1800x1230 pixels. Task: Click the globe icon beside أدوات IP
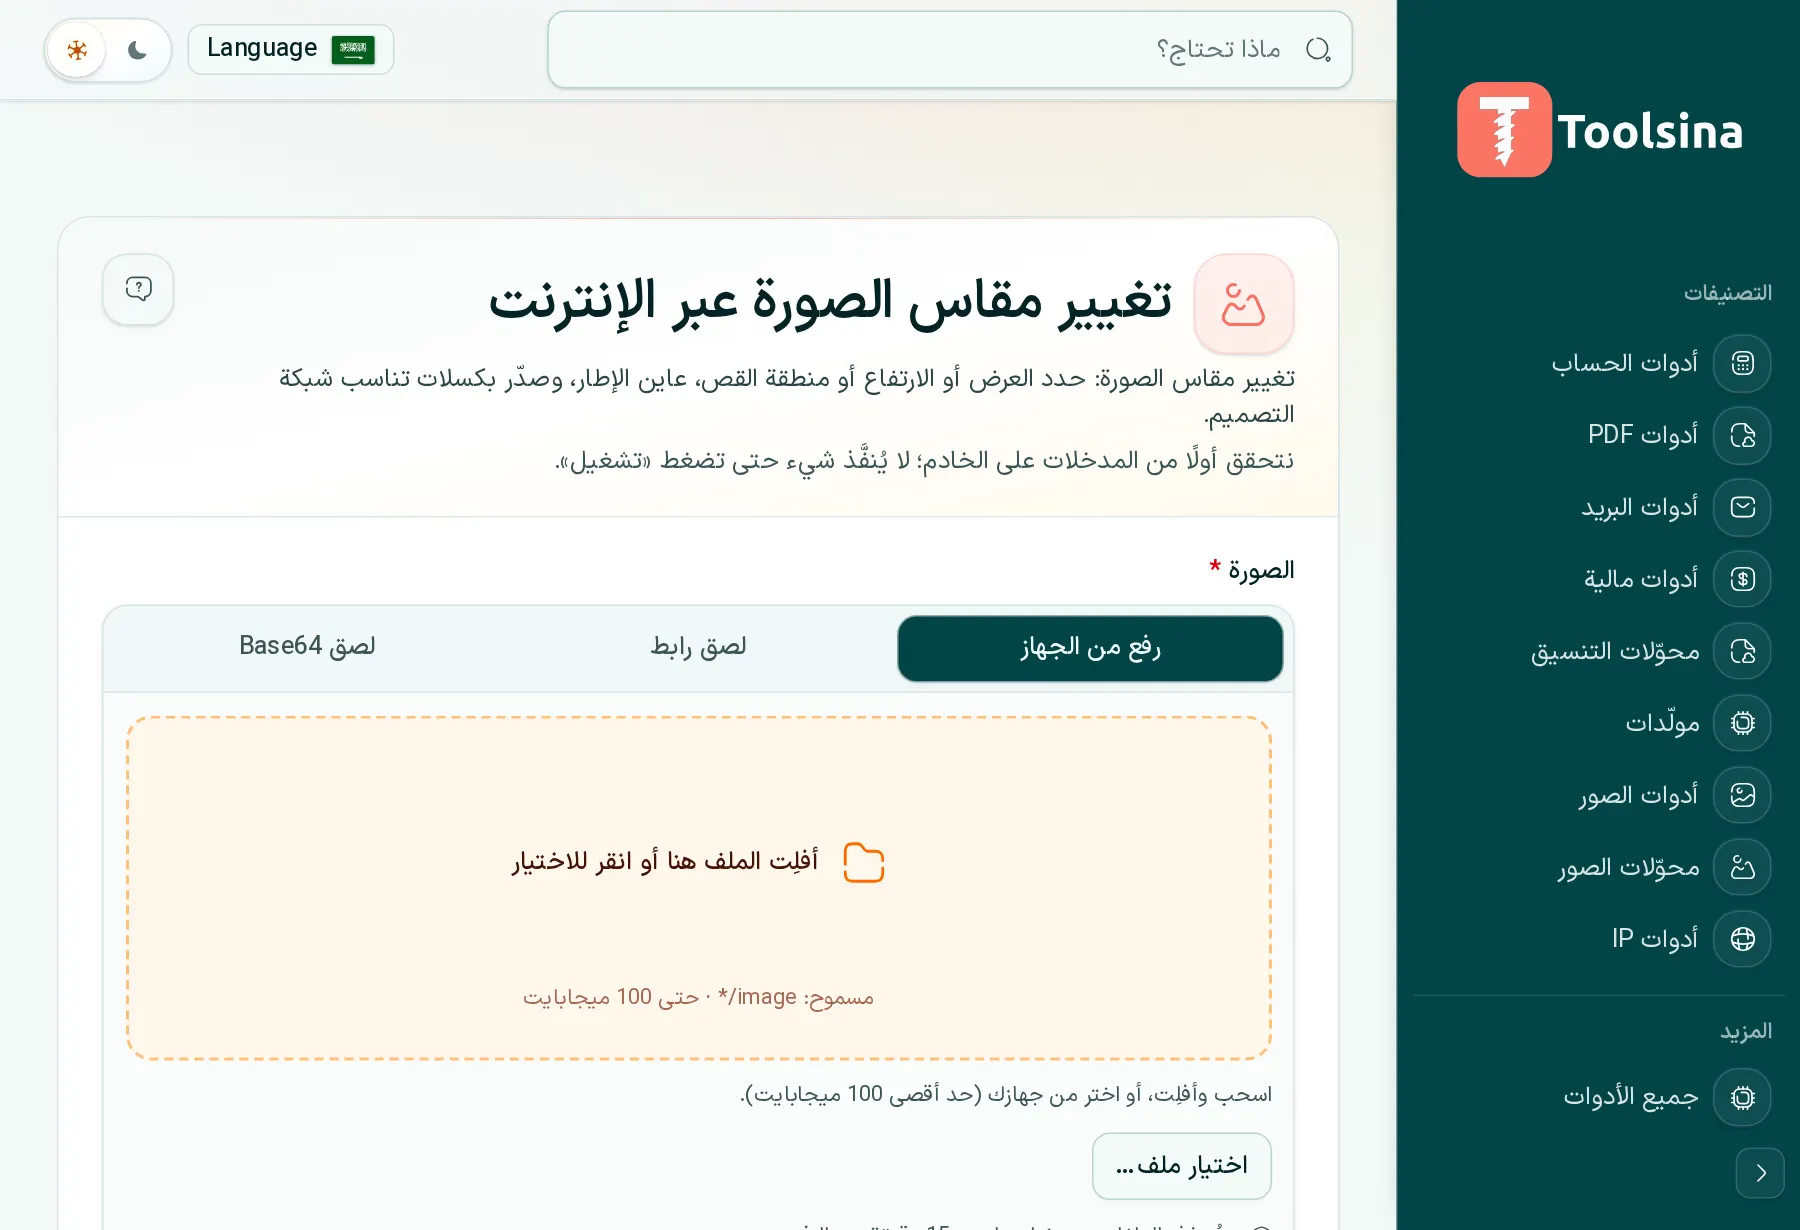(1742, 939)
